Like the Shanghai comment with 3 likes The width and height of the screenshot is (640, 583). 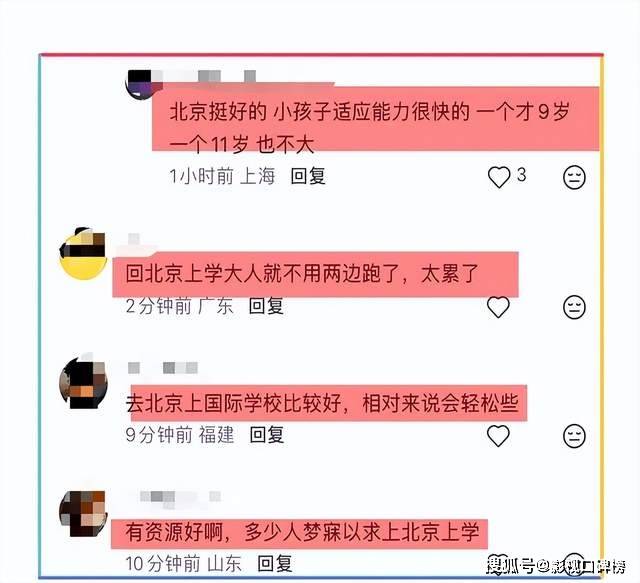[499, 177]
